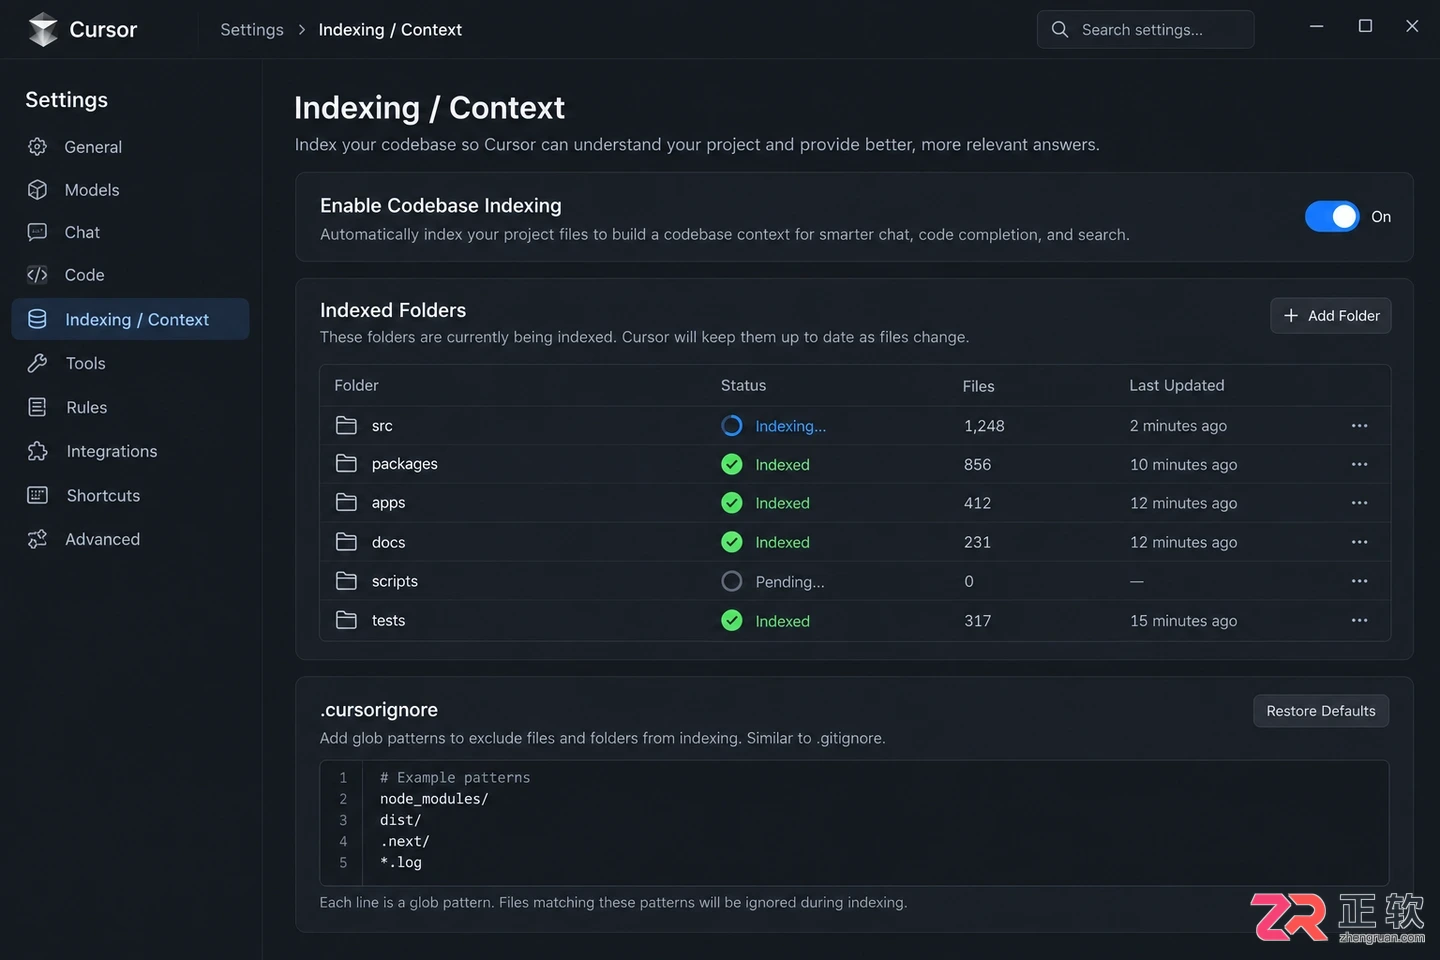This screenshot has width=1440, height=960.
Task: Click the Tools wrench icon
Action: (38, 363)
